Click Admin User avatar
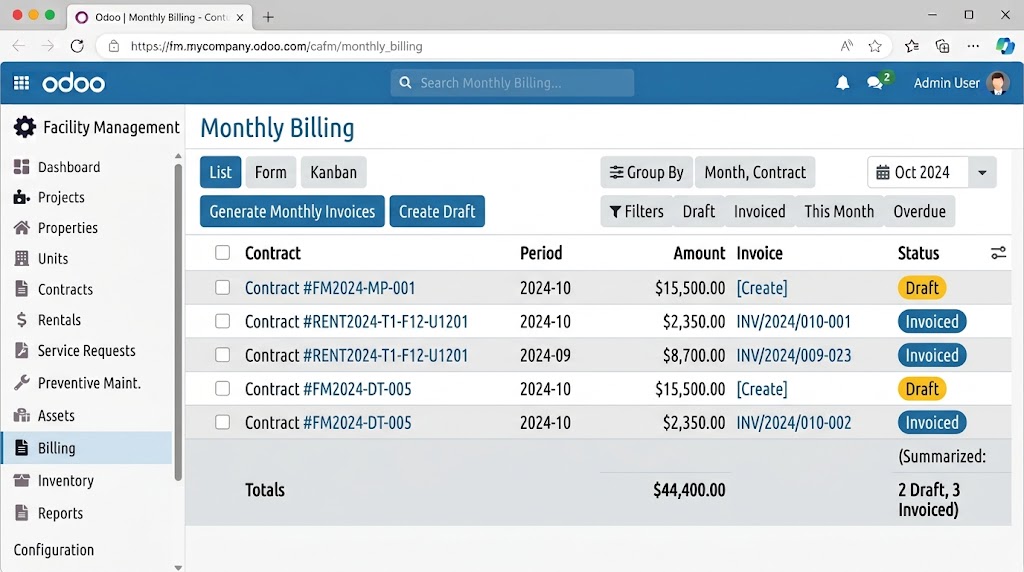 coord(997,83)
